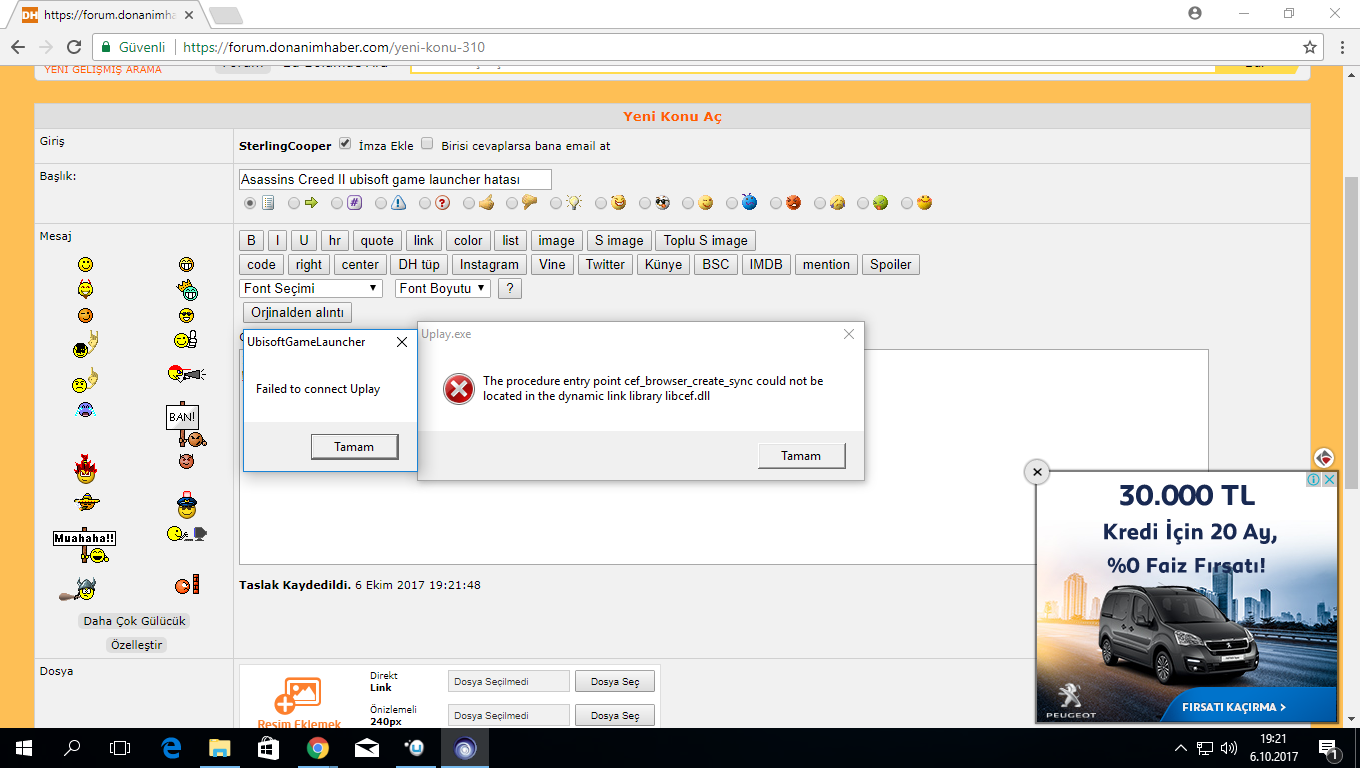The height and width of the screenshot is (768, 1360).
Task: Select the document topic icon radio
Action: [250, 203]
